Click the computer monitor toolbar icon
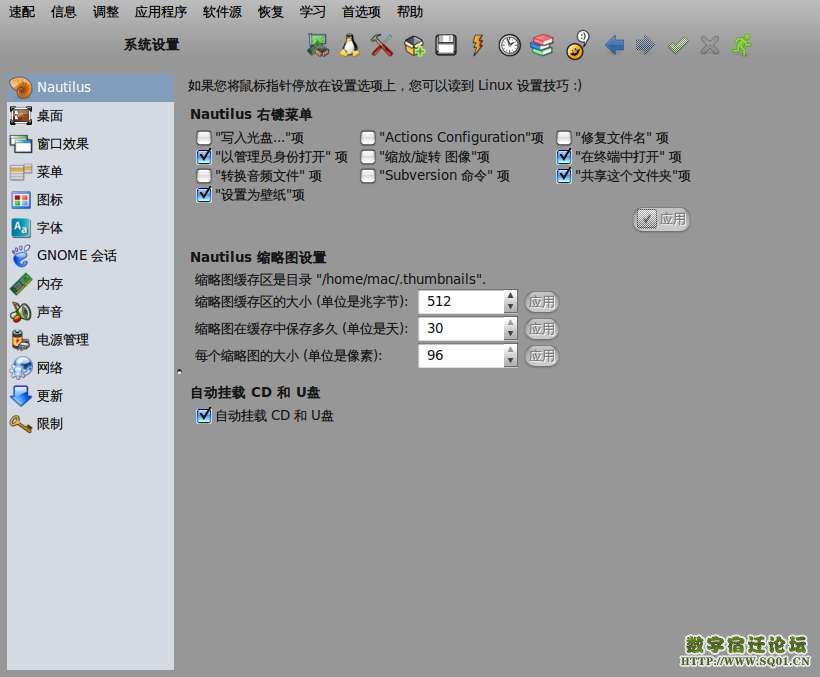Image resolution: width=820 pixels, height=677 pixels. (317, 45)
